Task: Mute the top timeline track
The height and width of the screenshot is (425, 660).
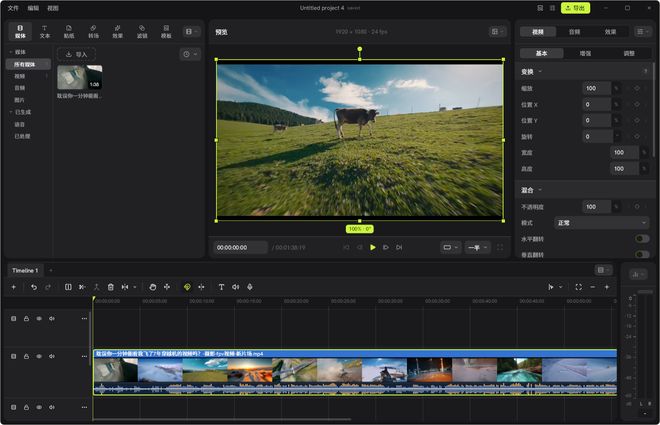Action: [x=52, y=319]
